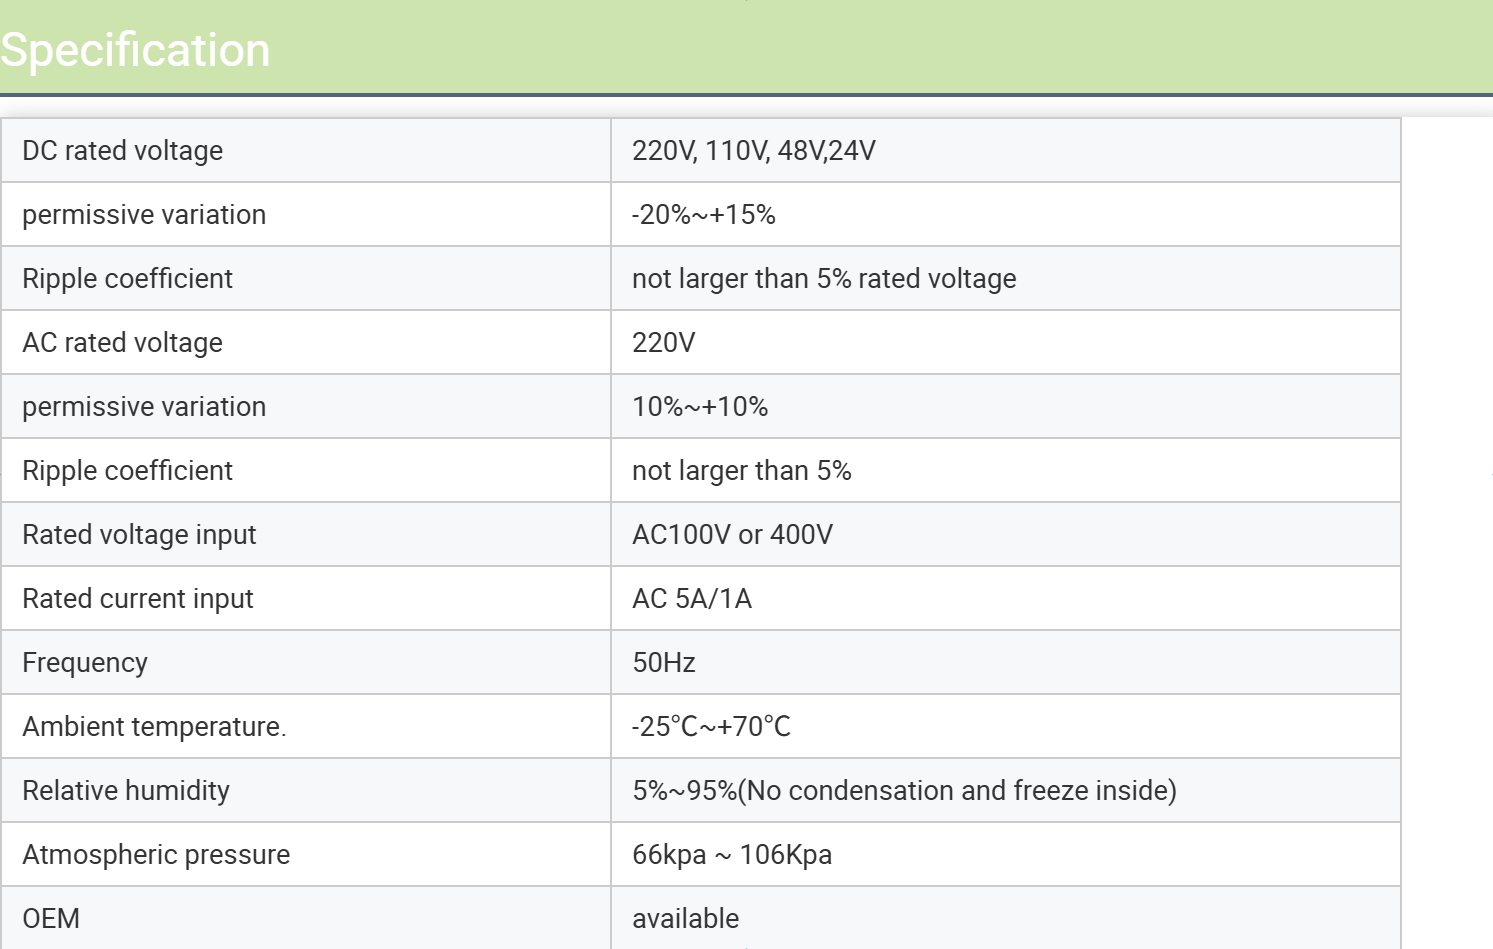Select the "10%~+10%" value cell
Screen dimensions: 1493x949
point(700,407)
